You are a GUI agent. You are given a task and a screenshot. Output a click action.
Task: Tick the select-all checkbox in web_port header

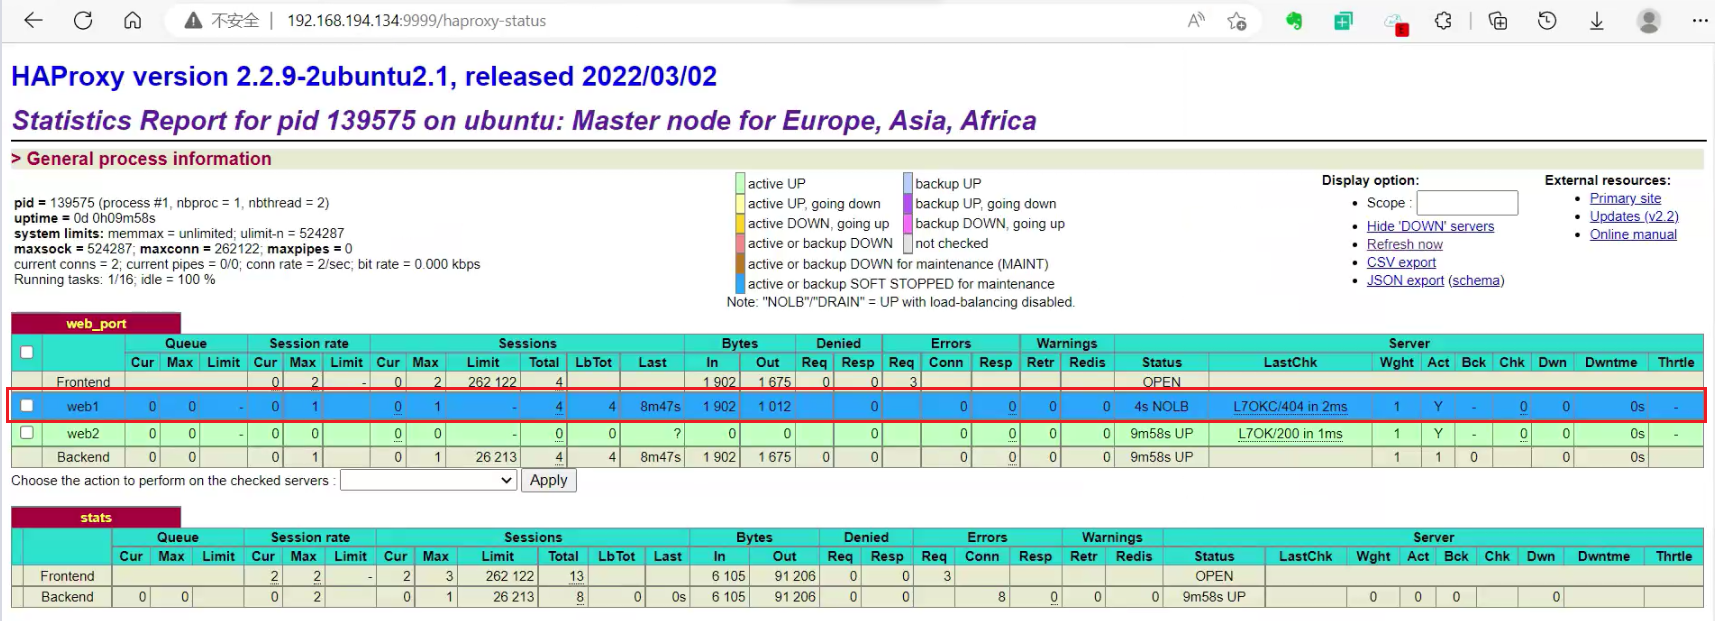27,352
